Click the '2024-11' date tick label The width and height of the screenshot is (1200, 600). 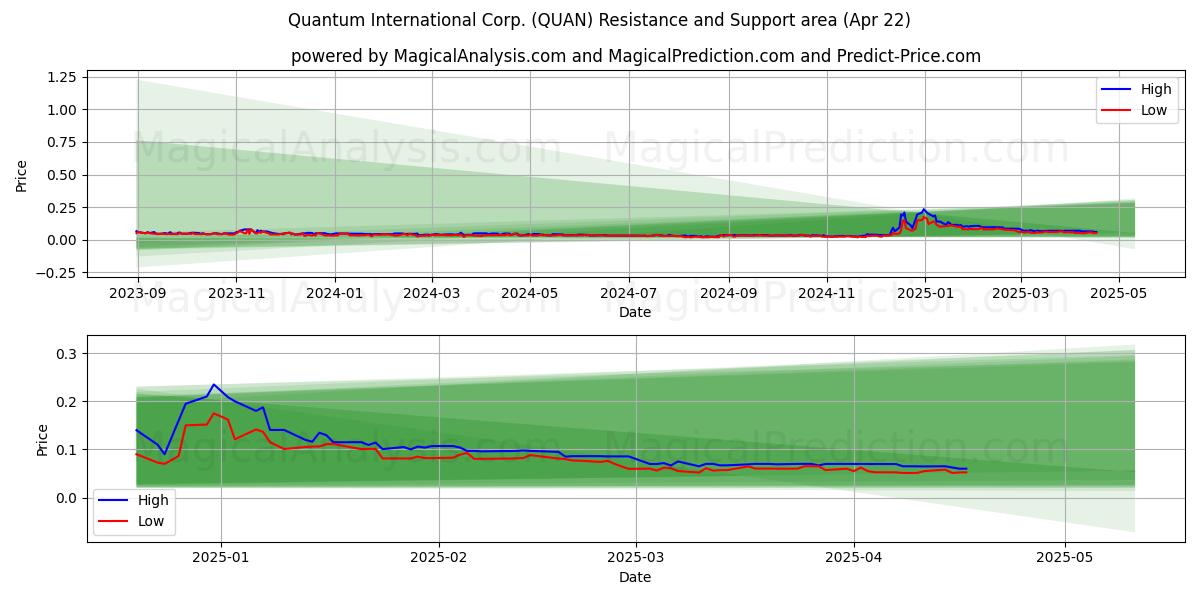[x=827, y=292]
